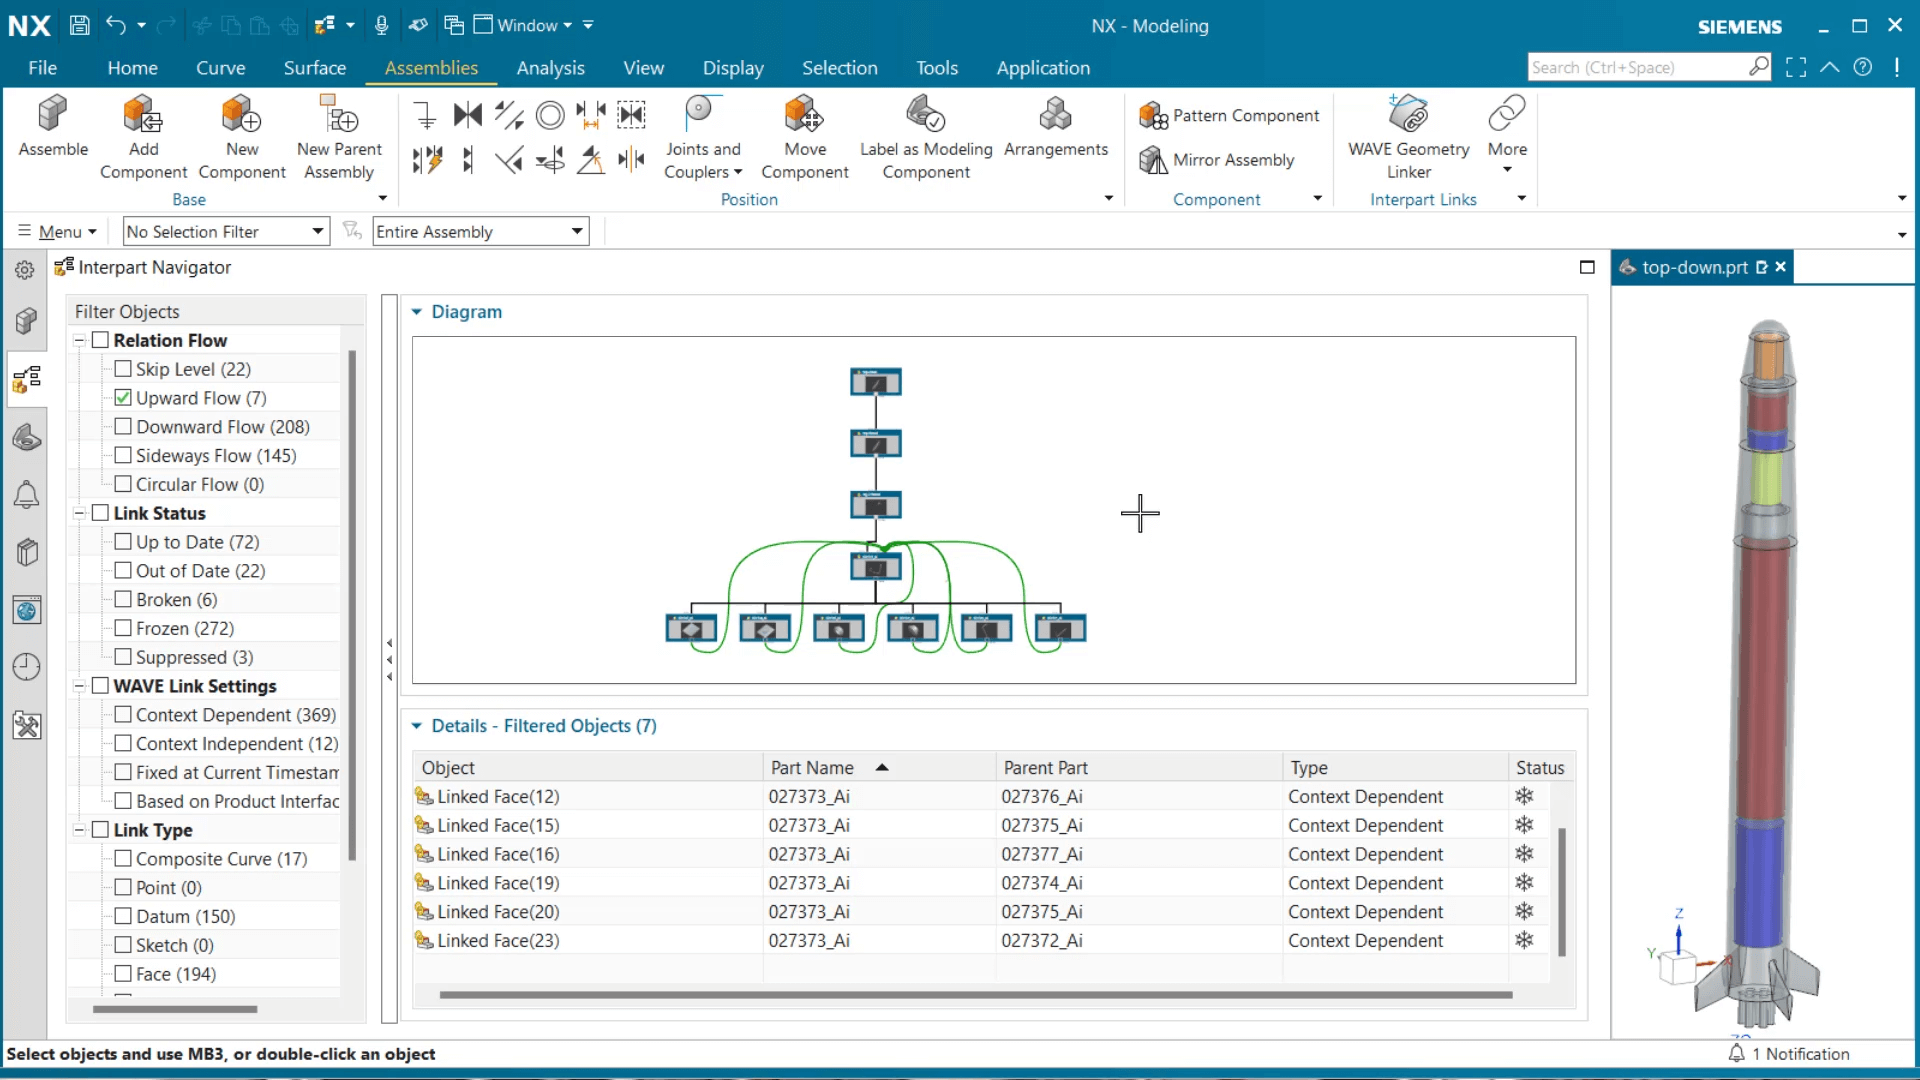Sort by Parent Part column header
The height and width of the screenshot is (1080, 1920).
click(x=1140, y=768)
